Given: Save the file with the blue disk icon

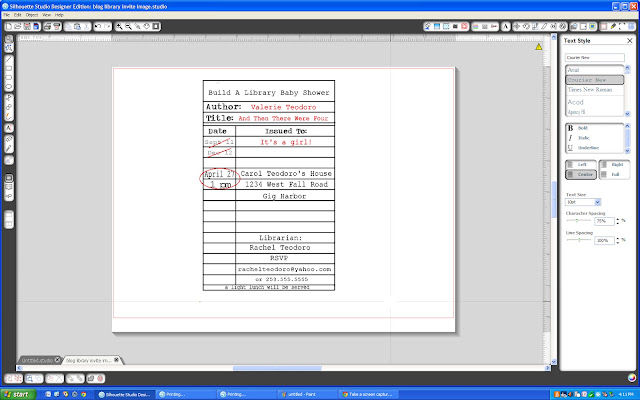Looking at the screenshot, I should point(36,27).
